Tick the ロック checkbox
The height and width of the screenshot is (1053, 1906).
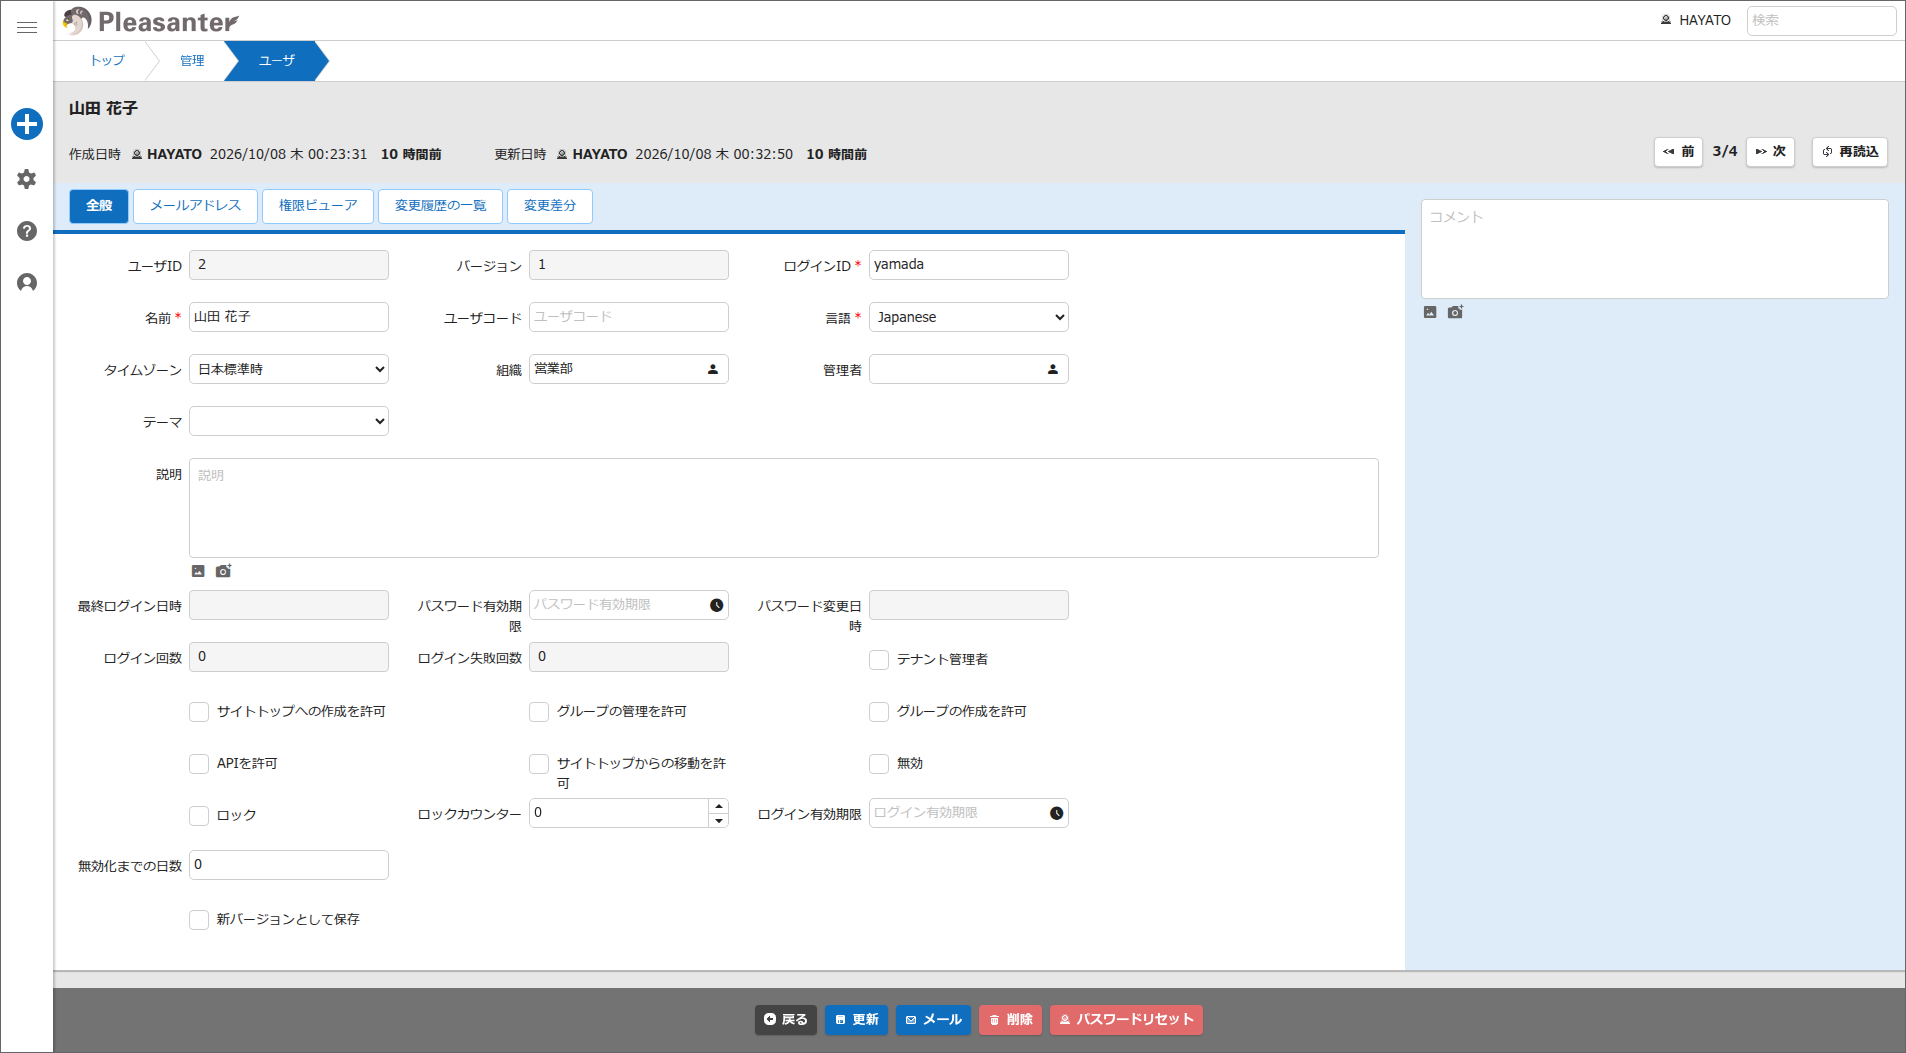pos(199,816)
